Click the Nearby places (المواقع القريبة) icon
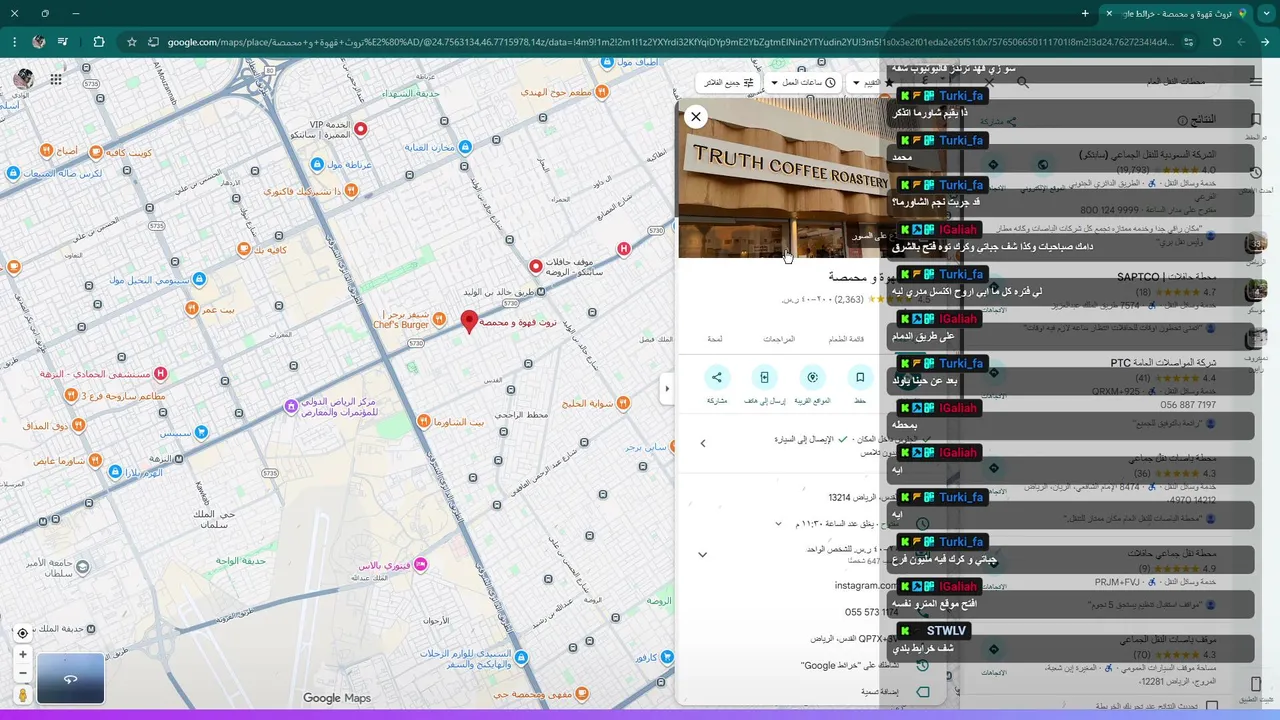Screen dimensions: 1280x720 coord(812,377)
